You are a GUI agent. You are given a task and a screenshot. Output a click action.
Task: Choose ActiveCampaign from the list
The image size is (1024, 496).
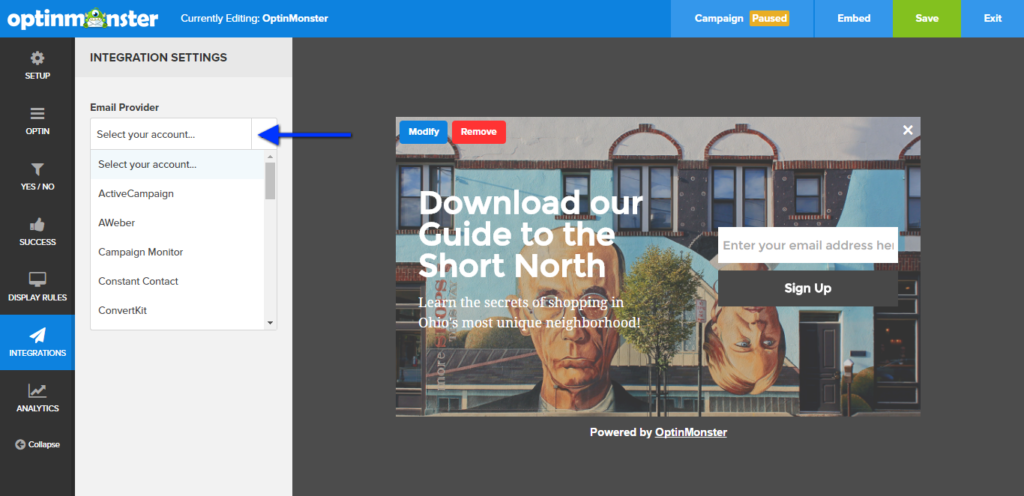177,194
